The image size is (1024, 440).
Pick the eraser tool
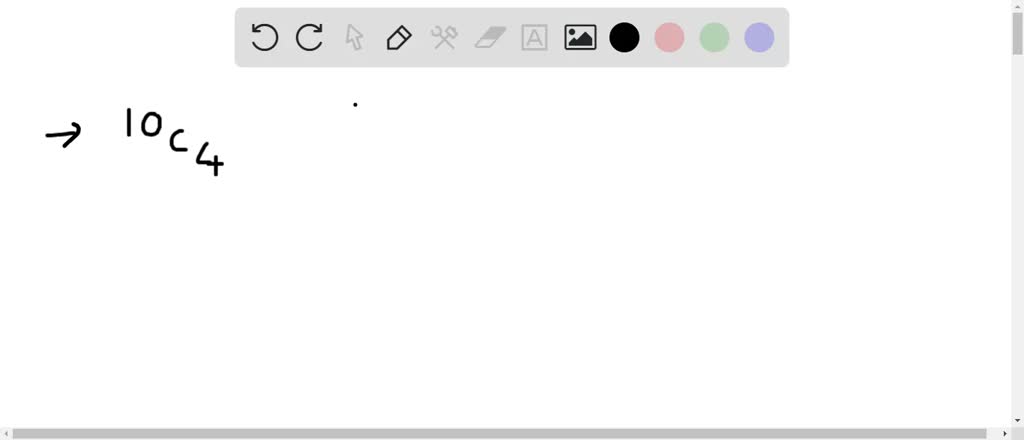(490, 38)
